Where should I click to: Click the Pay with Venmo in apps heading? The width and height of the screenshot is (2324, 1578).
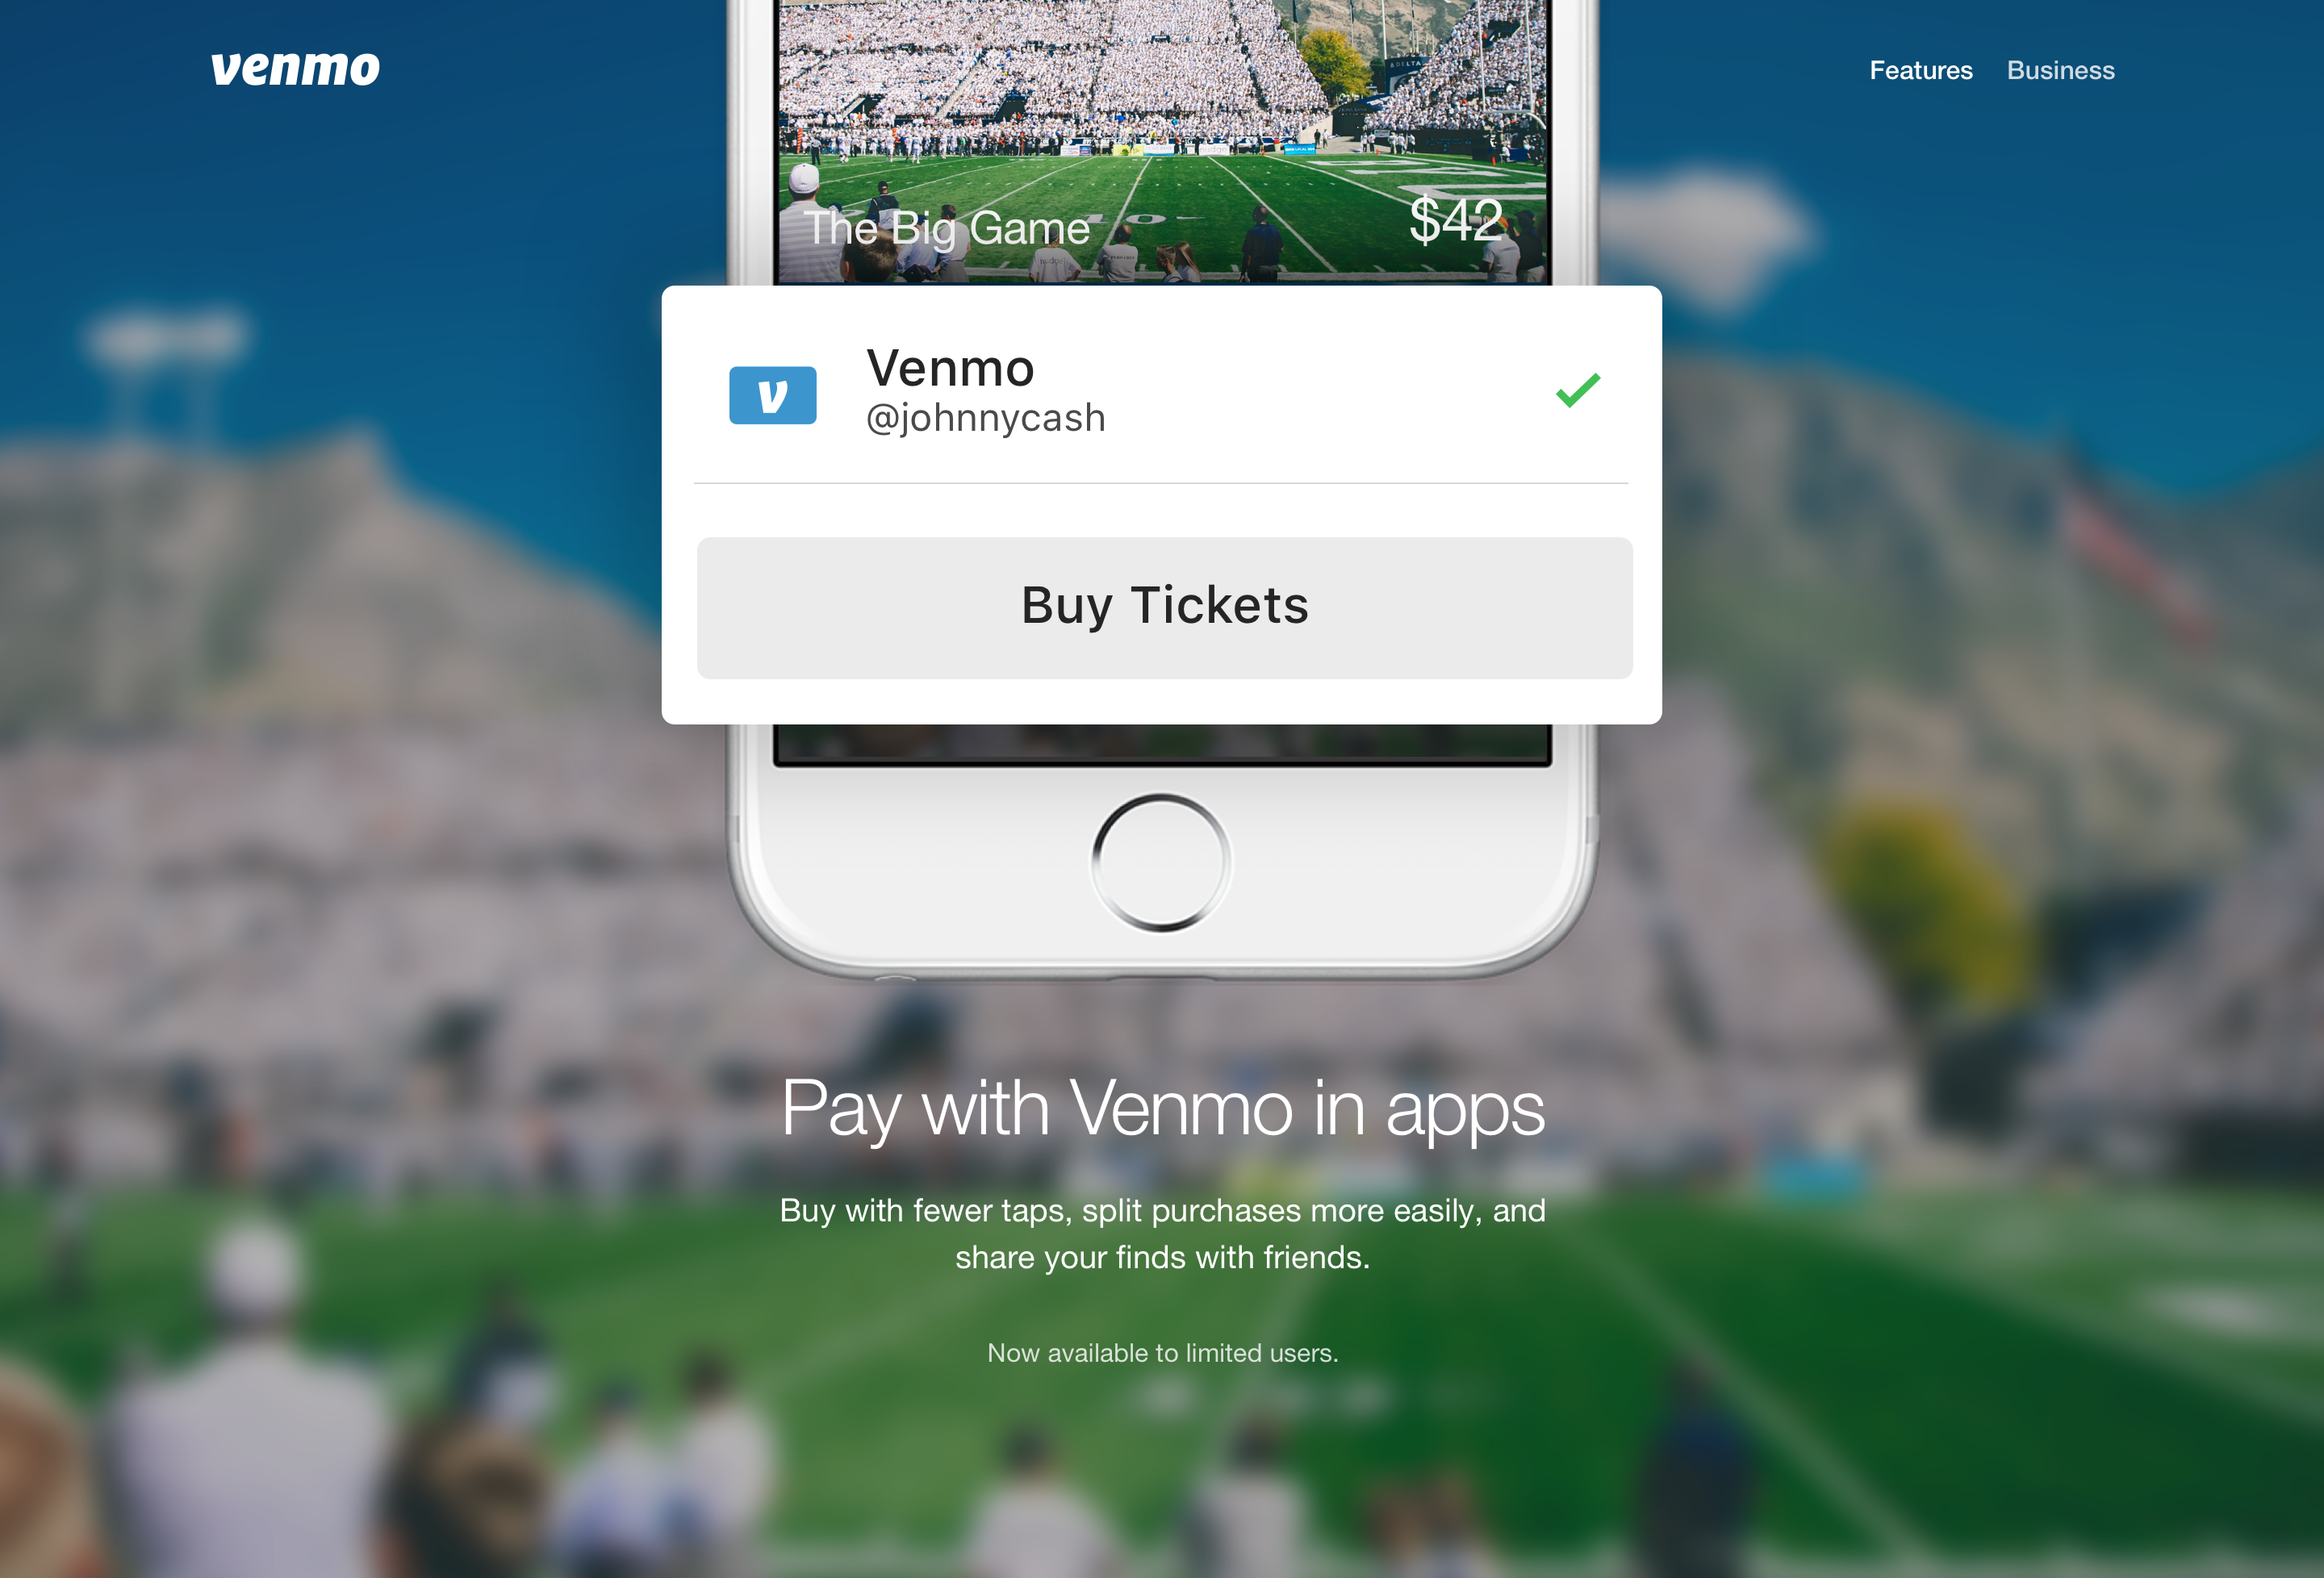point(1162,1109)
